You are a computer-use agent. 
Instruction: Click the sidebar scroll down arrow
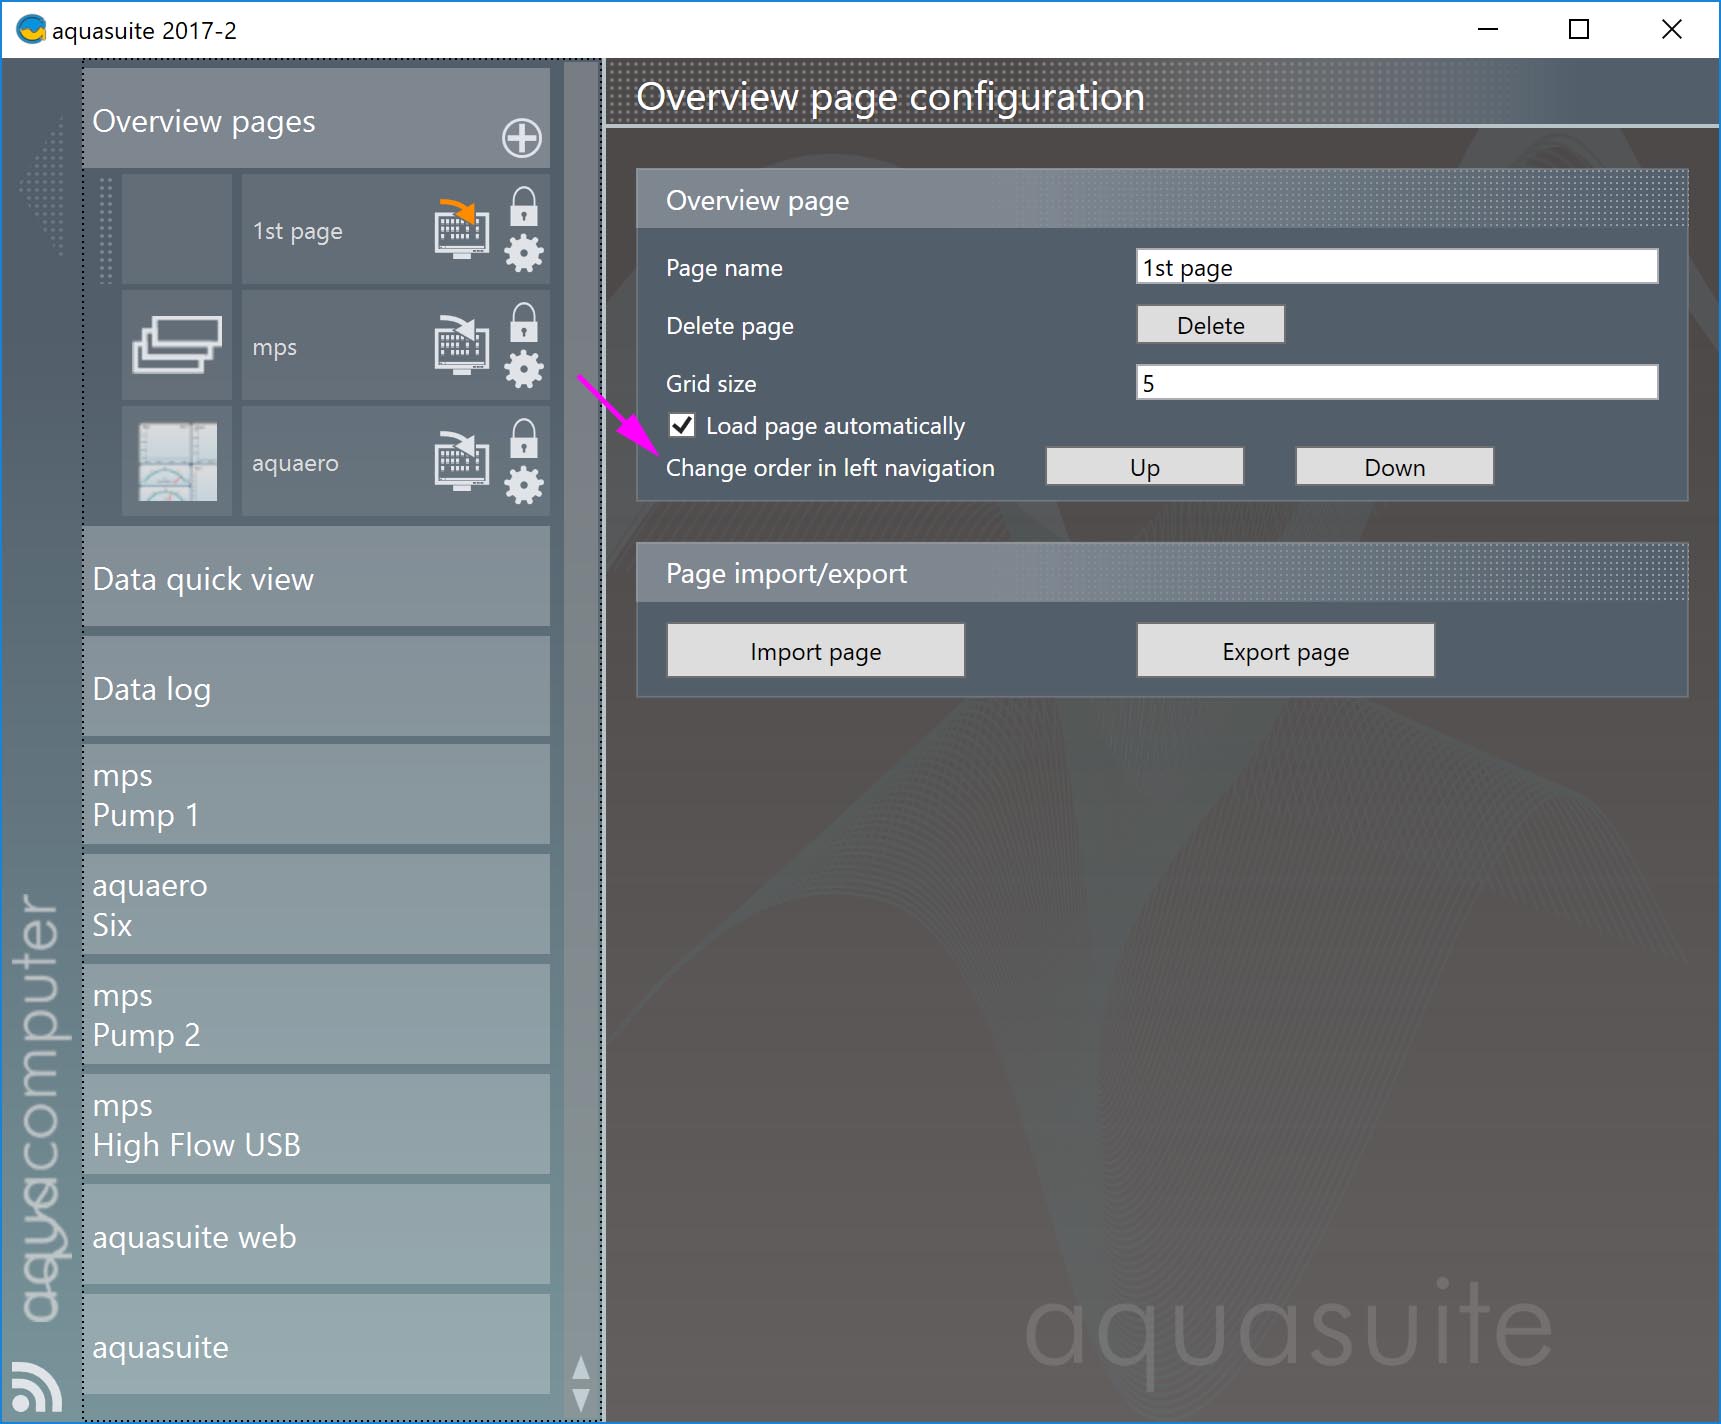pos(580,1398)
